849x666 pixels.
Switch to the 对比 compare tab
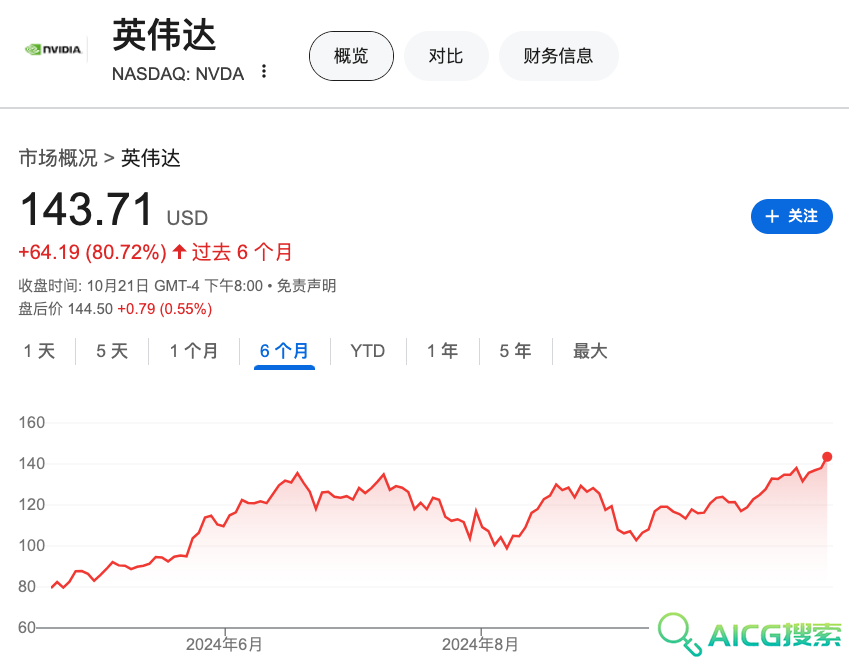446,56
